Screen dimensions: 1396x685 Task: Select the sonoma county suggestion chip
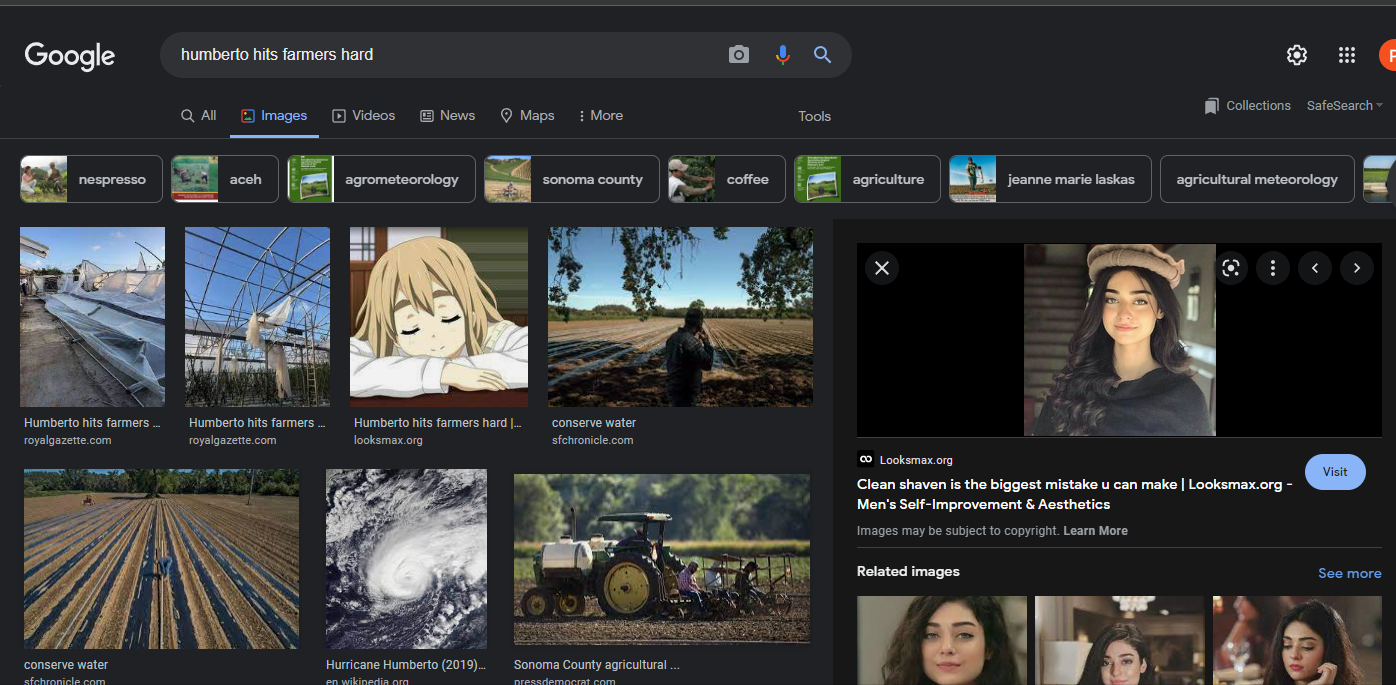point(572,180)
